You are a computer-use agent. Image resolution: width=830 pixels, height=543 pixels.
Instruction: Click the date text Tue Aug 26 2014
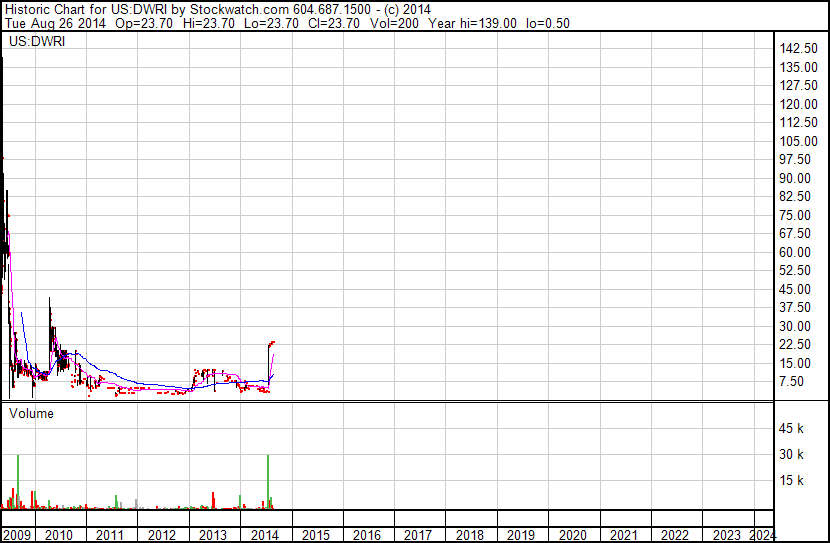55,24
